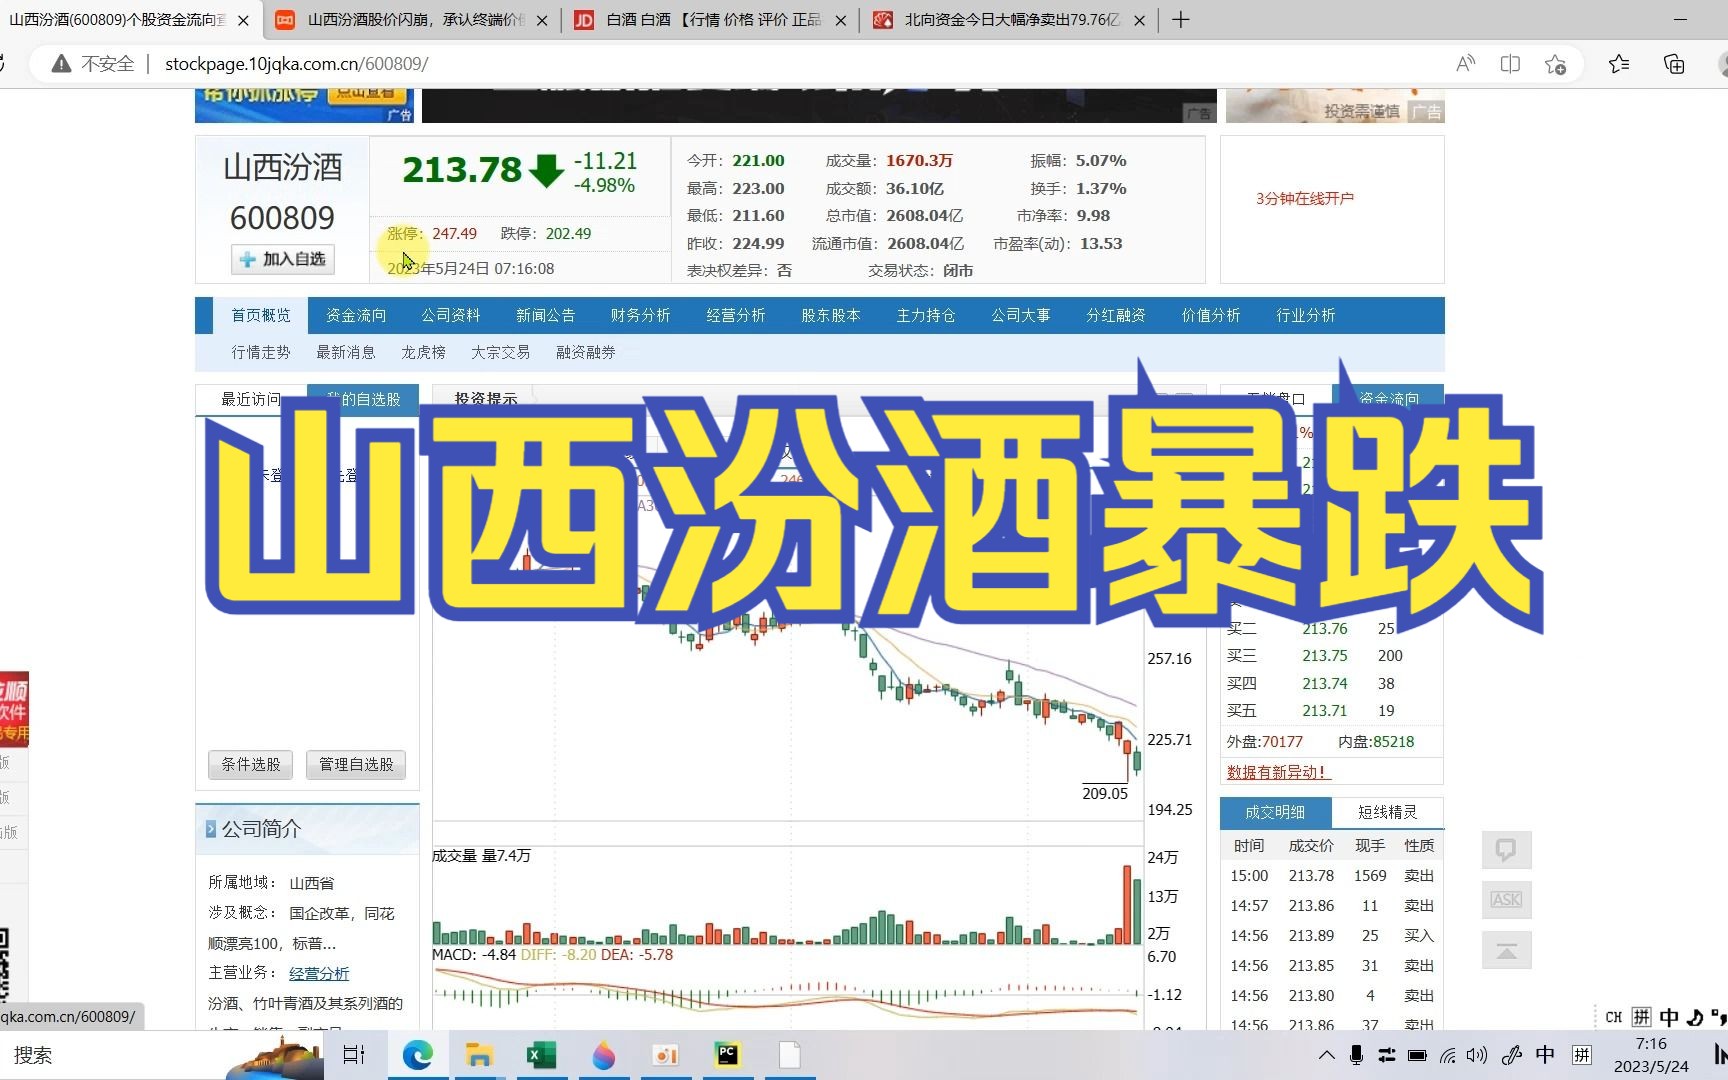The height and width of the screenshot is (1080, 1728).
Task: Close the 山西汾酒股价闪崩 tab
Action: (x=542, y=20)
